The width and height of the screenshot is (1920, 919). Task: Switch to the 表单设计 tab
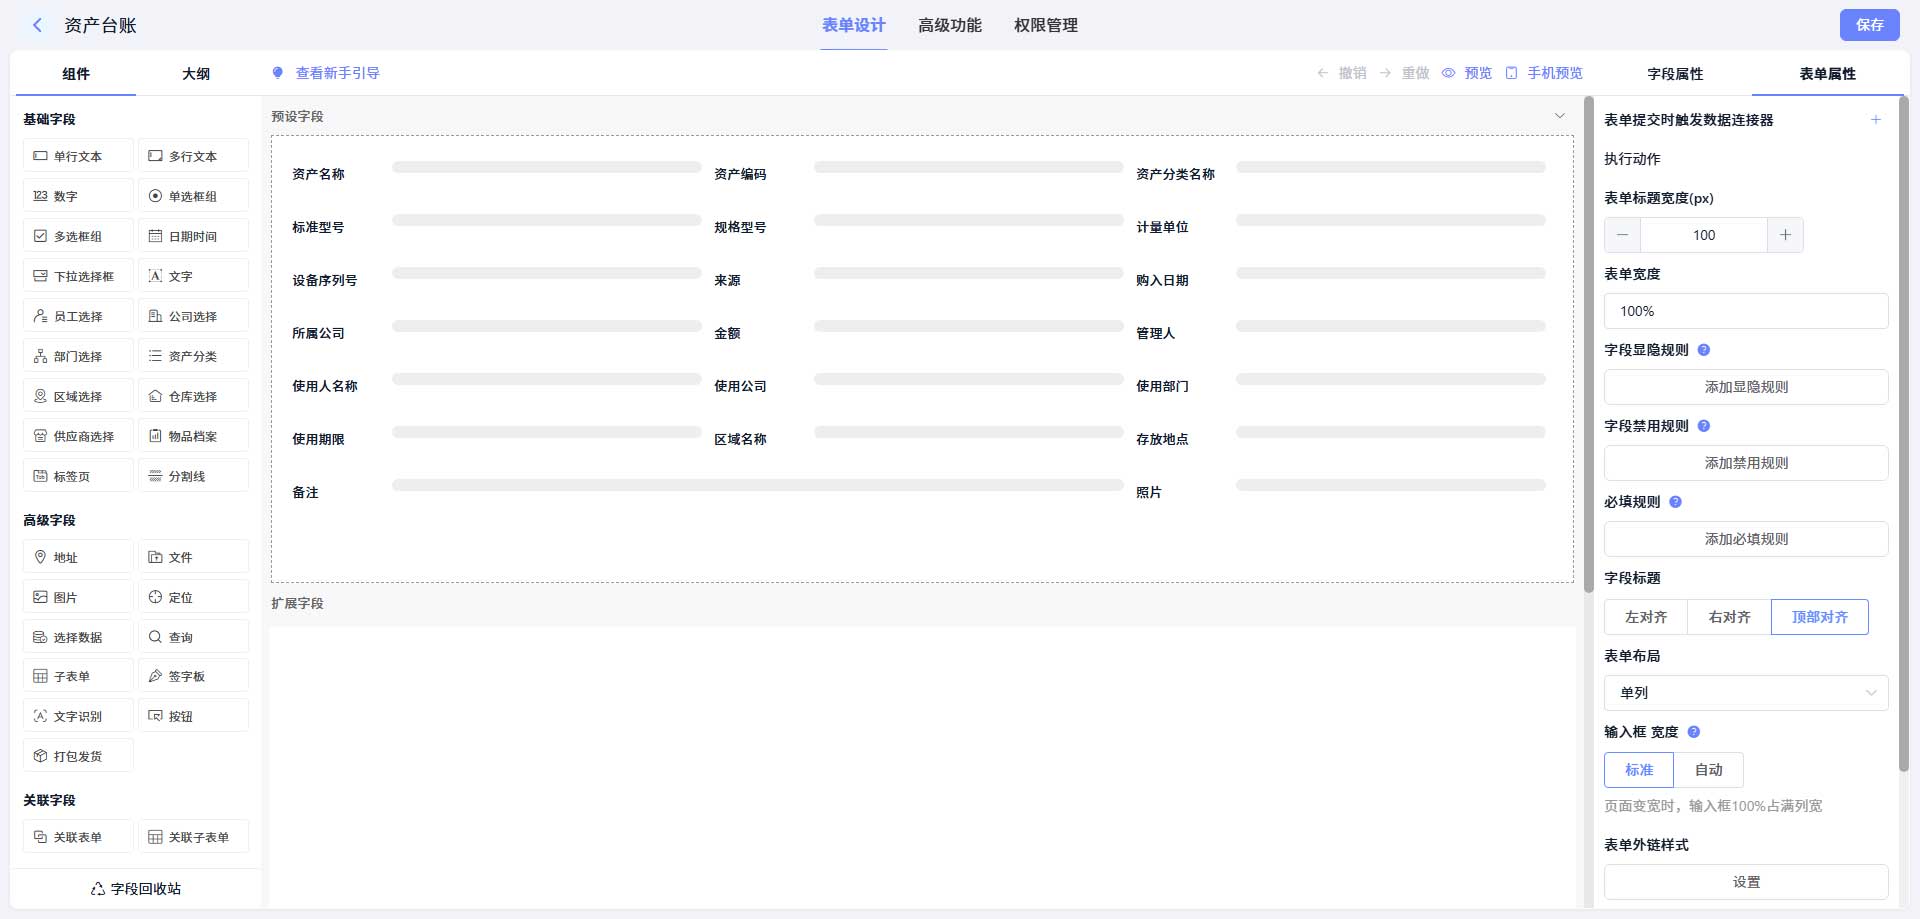tap(854, 25)
